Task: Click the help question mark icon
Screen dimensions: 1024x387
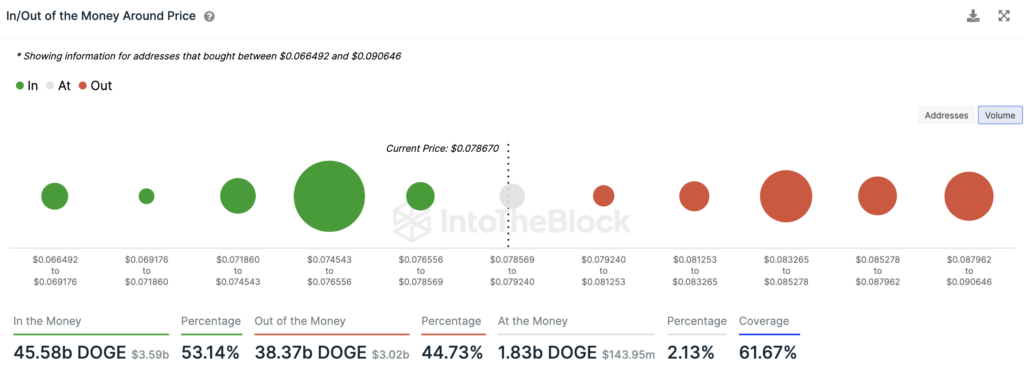Action: click(209, 17)
